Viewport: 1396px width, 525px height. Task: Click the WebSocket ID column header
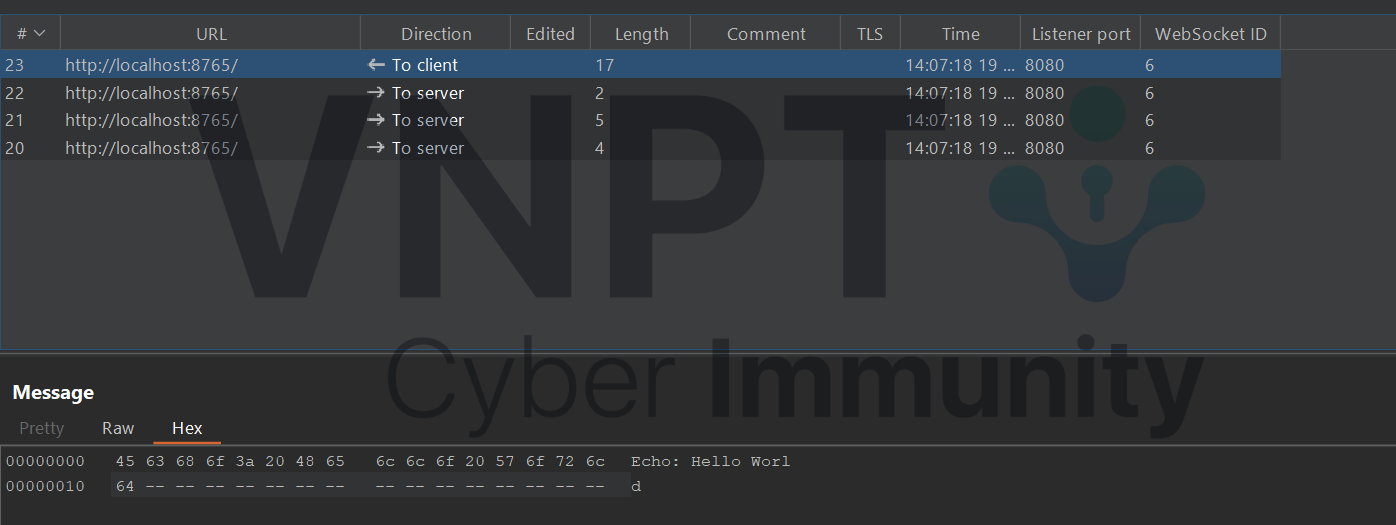coord(1210,34)
